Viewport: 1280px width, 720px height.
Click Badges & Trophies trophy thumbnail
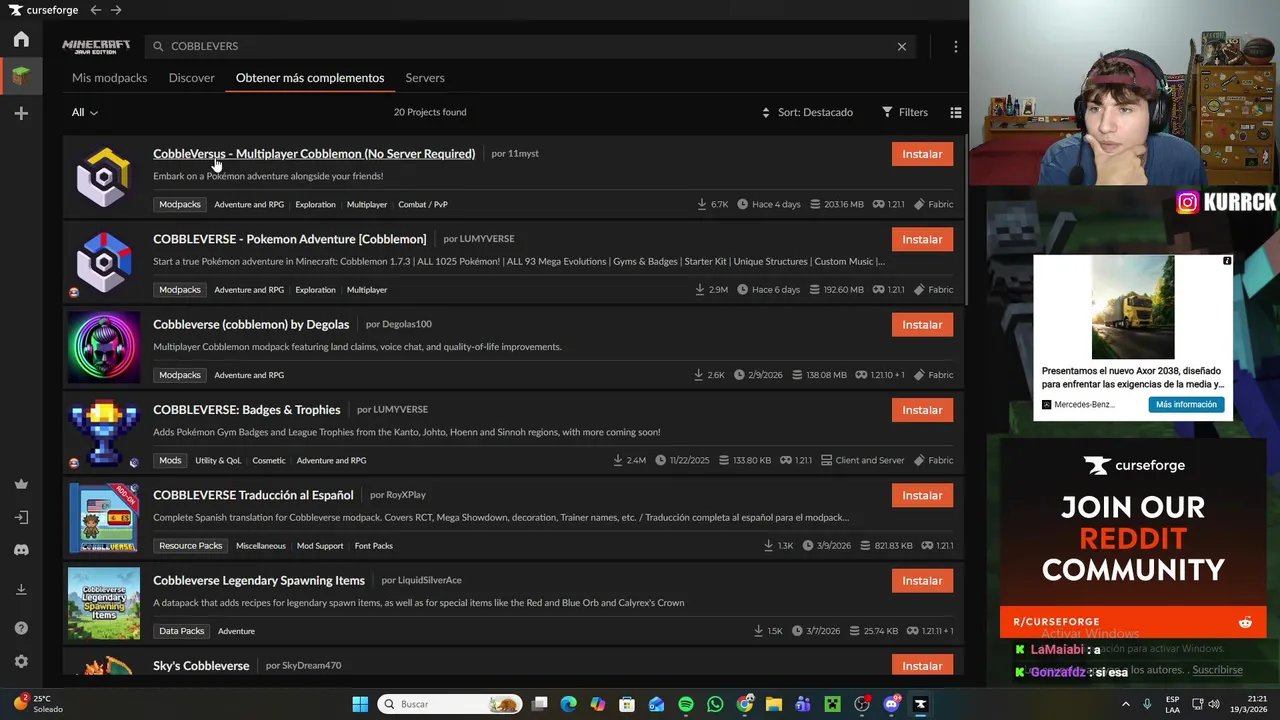(104, 433)
